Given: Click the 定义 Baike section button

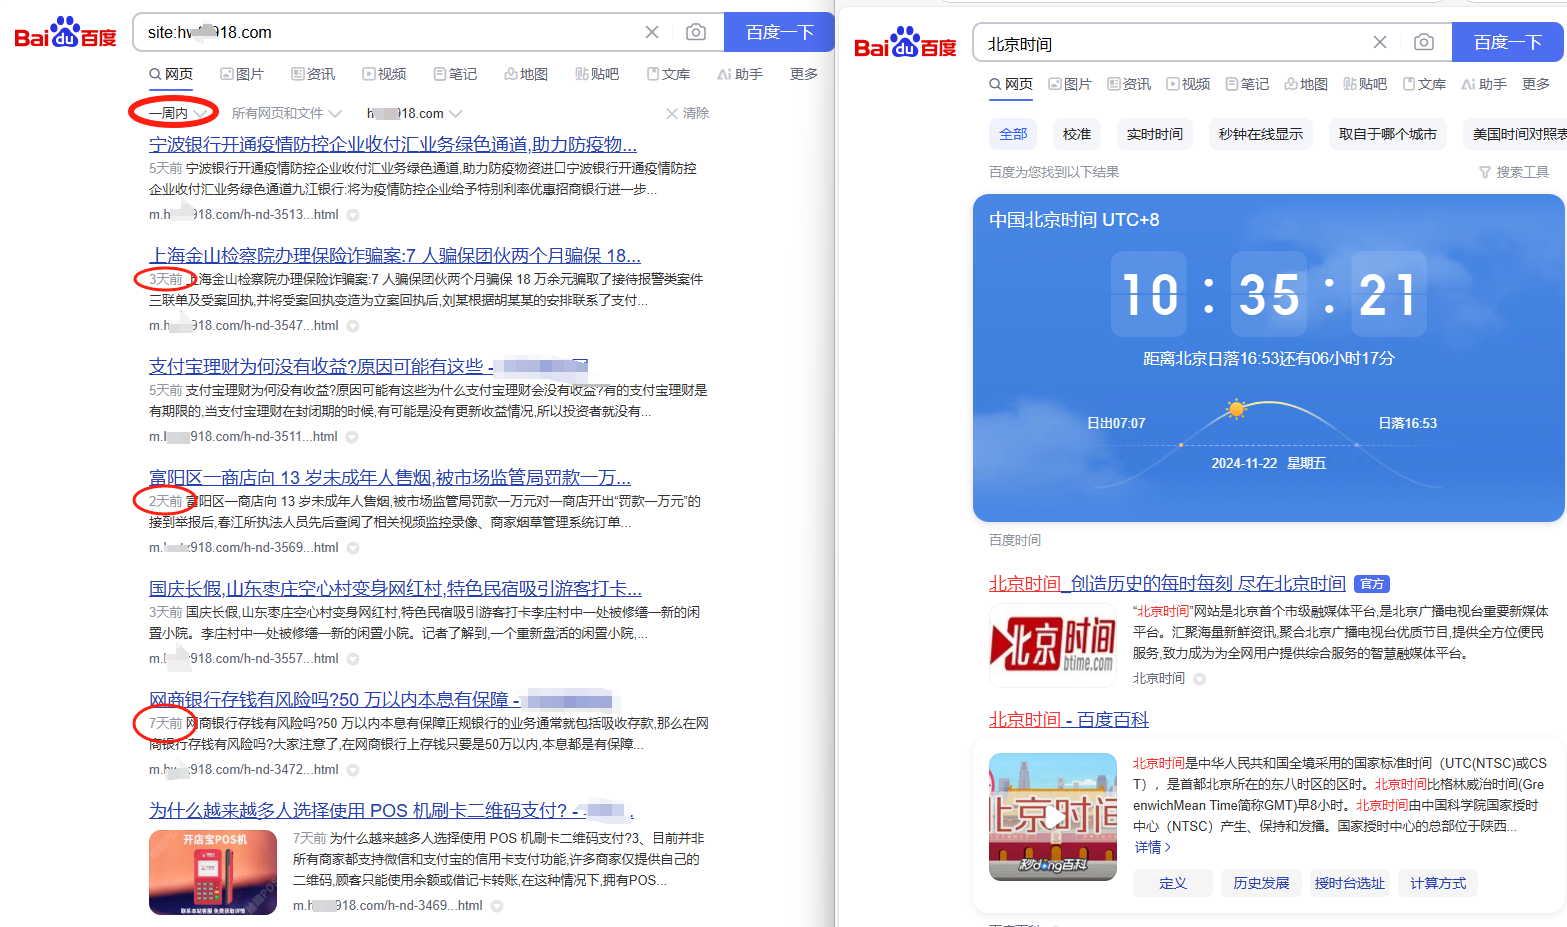Looking at the screenshot, I should (1173, 883).
